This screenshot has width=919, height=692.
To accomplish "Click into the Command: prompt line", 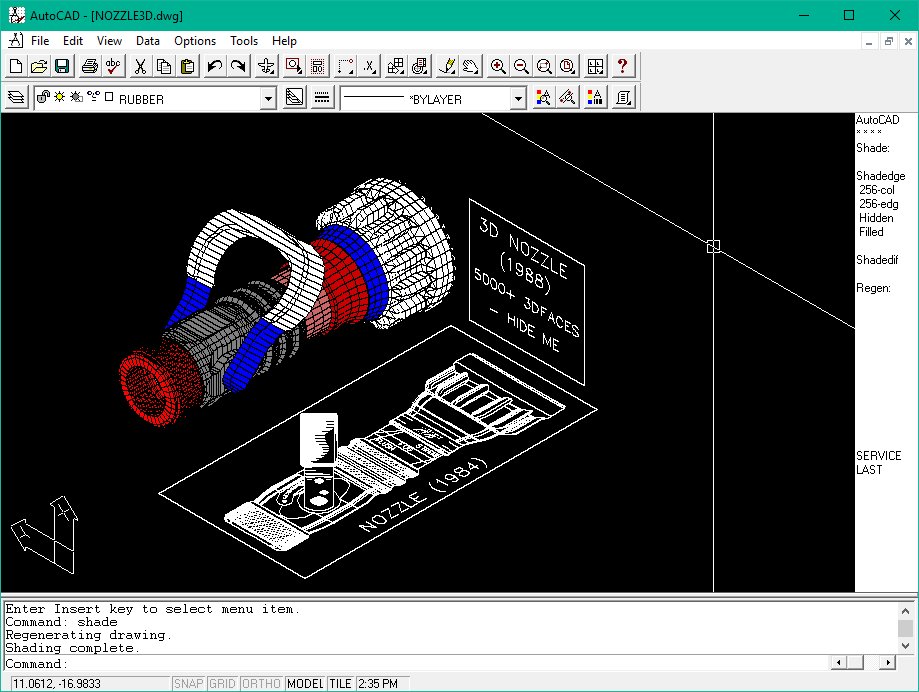I will pyautogui.click(x=416, y=664).
